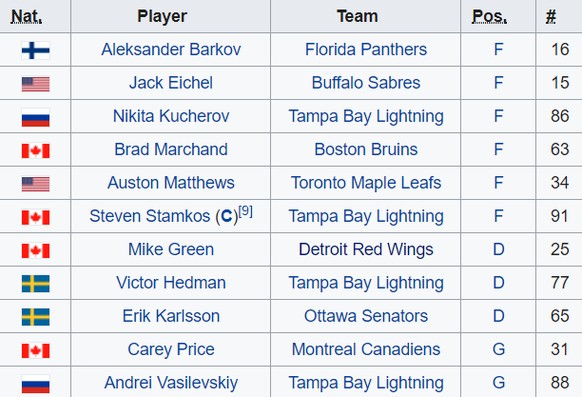Image resolution: width=582 pixels, height=397 pixels.
Task: Click the Montreal Canadiens link
Action: click(x=366, y=349)
